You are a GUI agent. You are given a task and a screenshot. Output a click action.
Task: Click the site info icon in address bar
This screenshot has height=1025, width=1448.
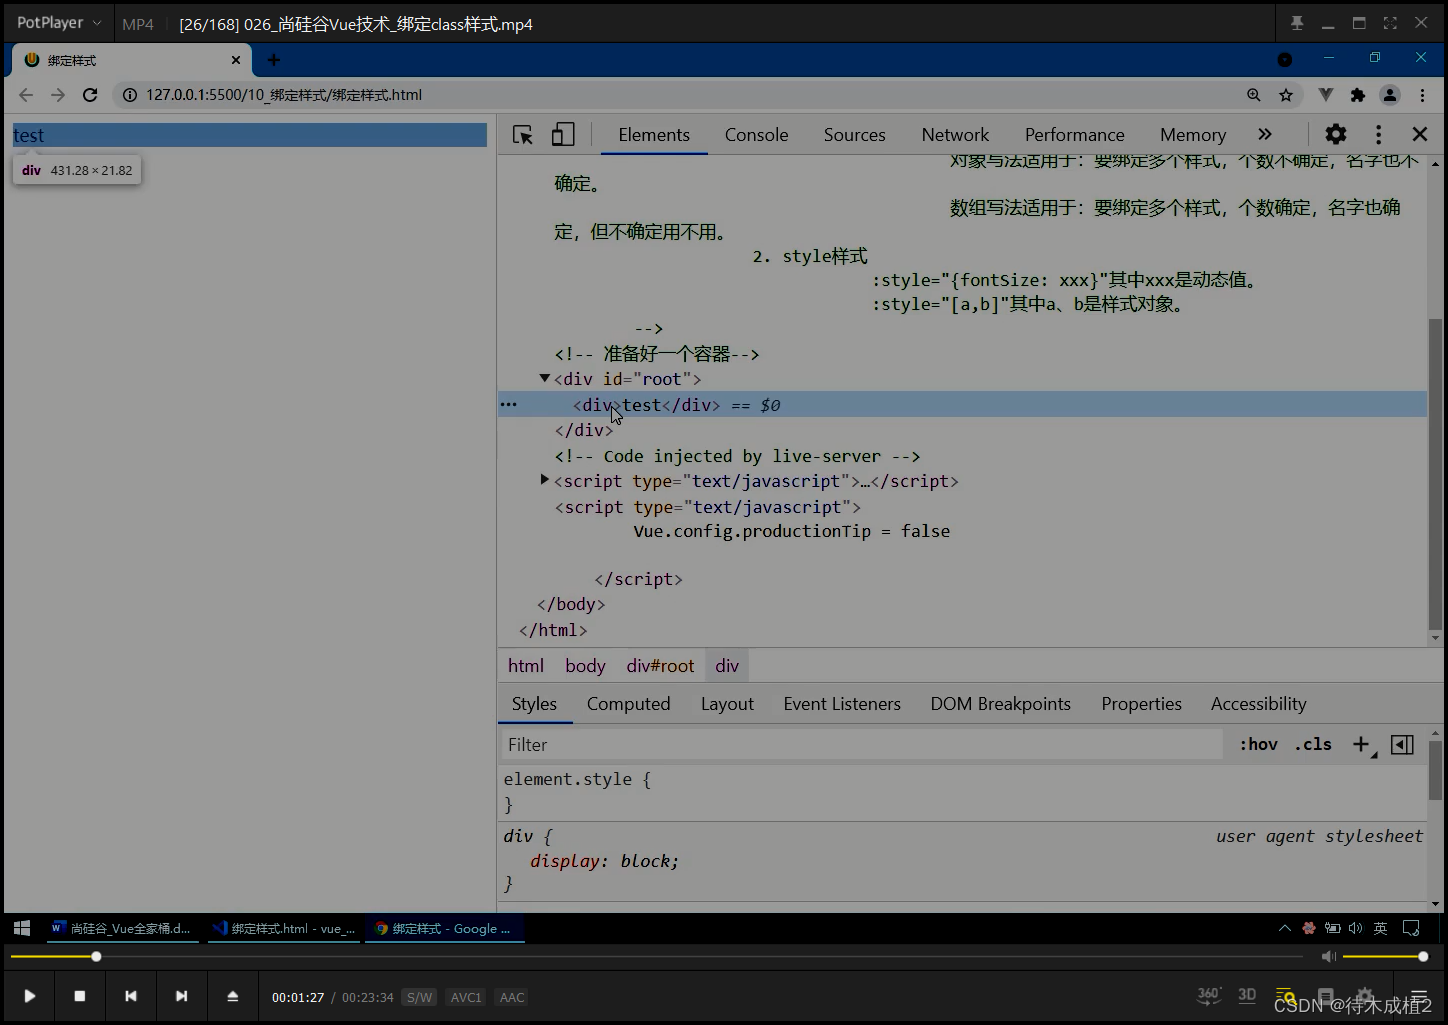click(129, 95)
